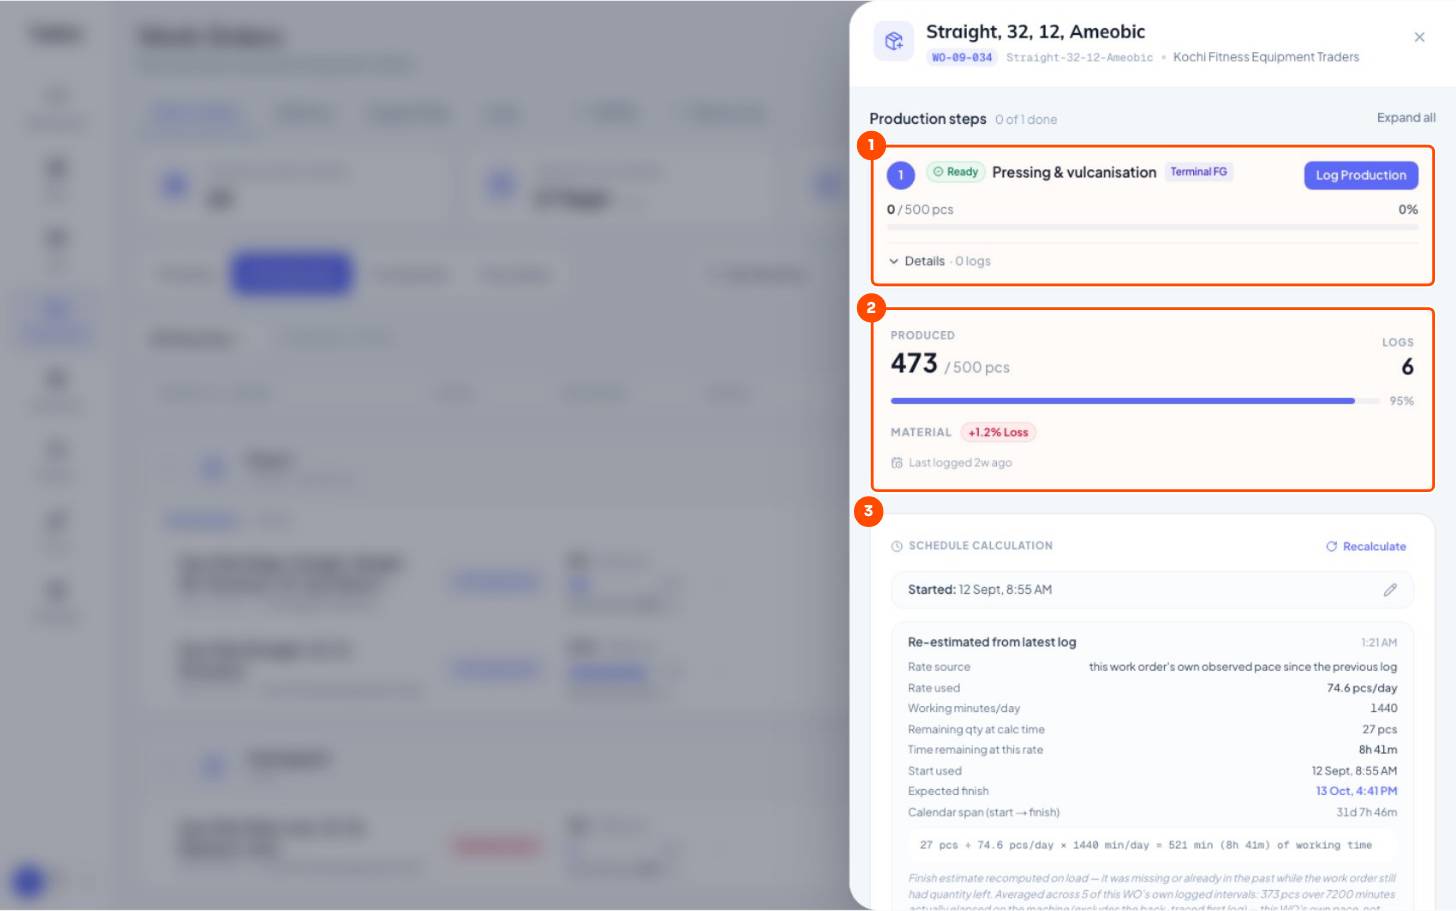The image size is (1456, 911).
Task: Click the Started 12 Sept field
Action: (1152, 590)
